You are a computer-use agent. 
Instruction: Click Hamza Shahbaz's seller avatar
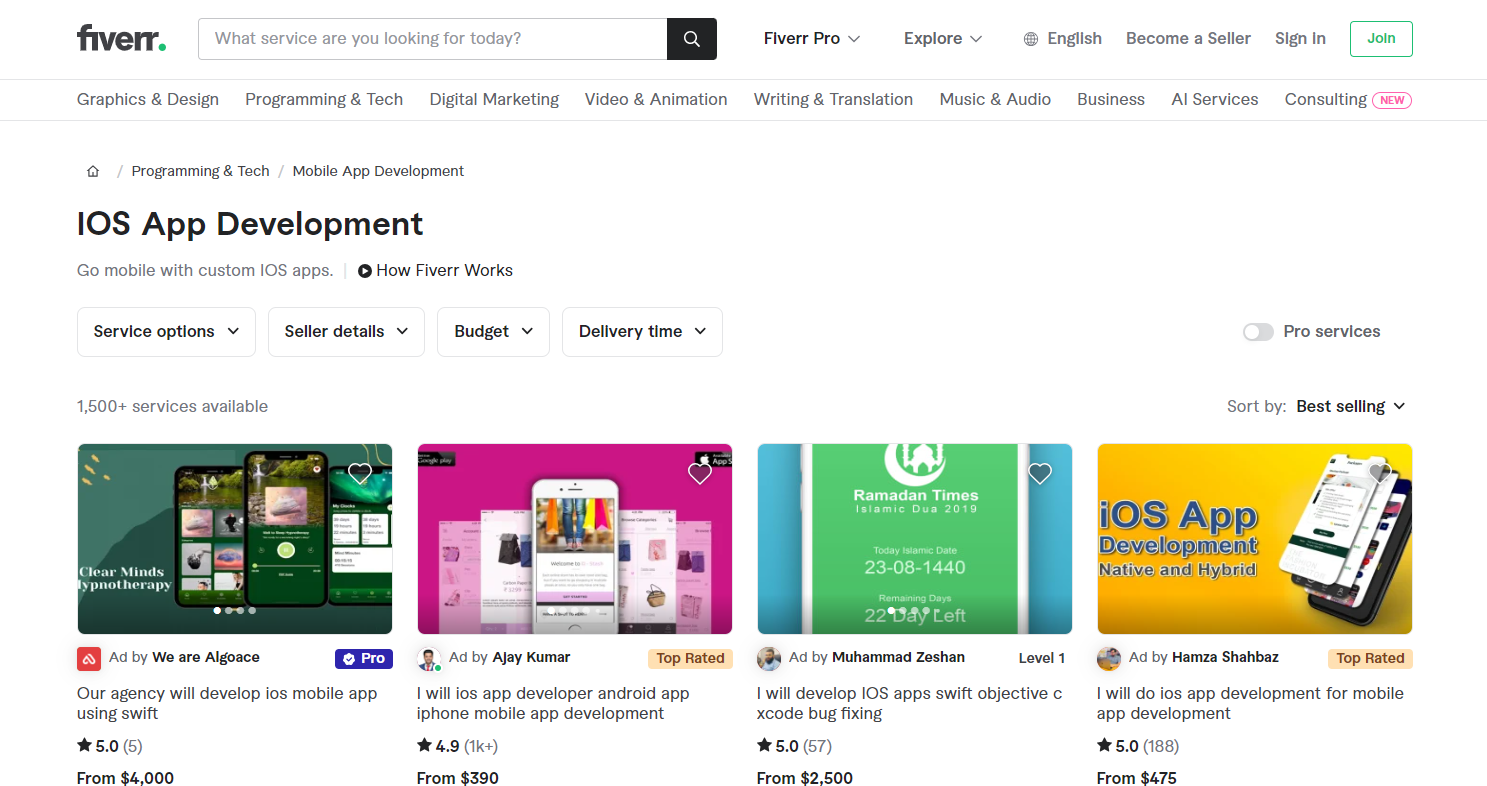tap(1109, 658)
